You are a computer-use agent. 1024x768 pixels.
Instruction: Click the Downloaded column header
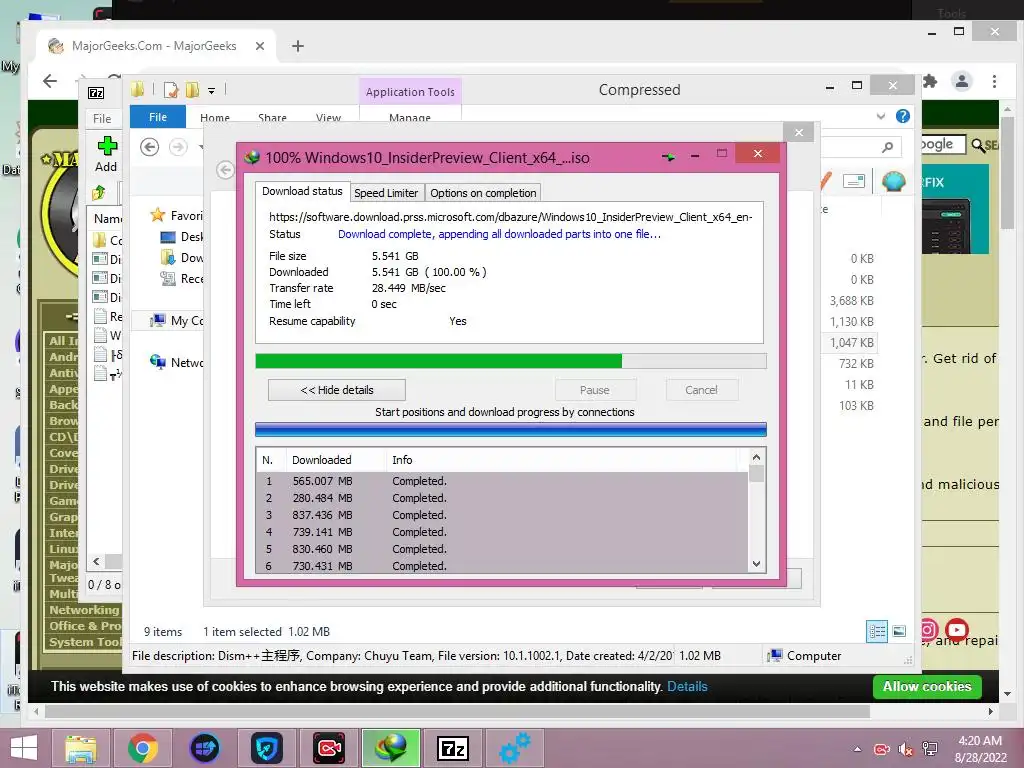[336, 460]
